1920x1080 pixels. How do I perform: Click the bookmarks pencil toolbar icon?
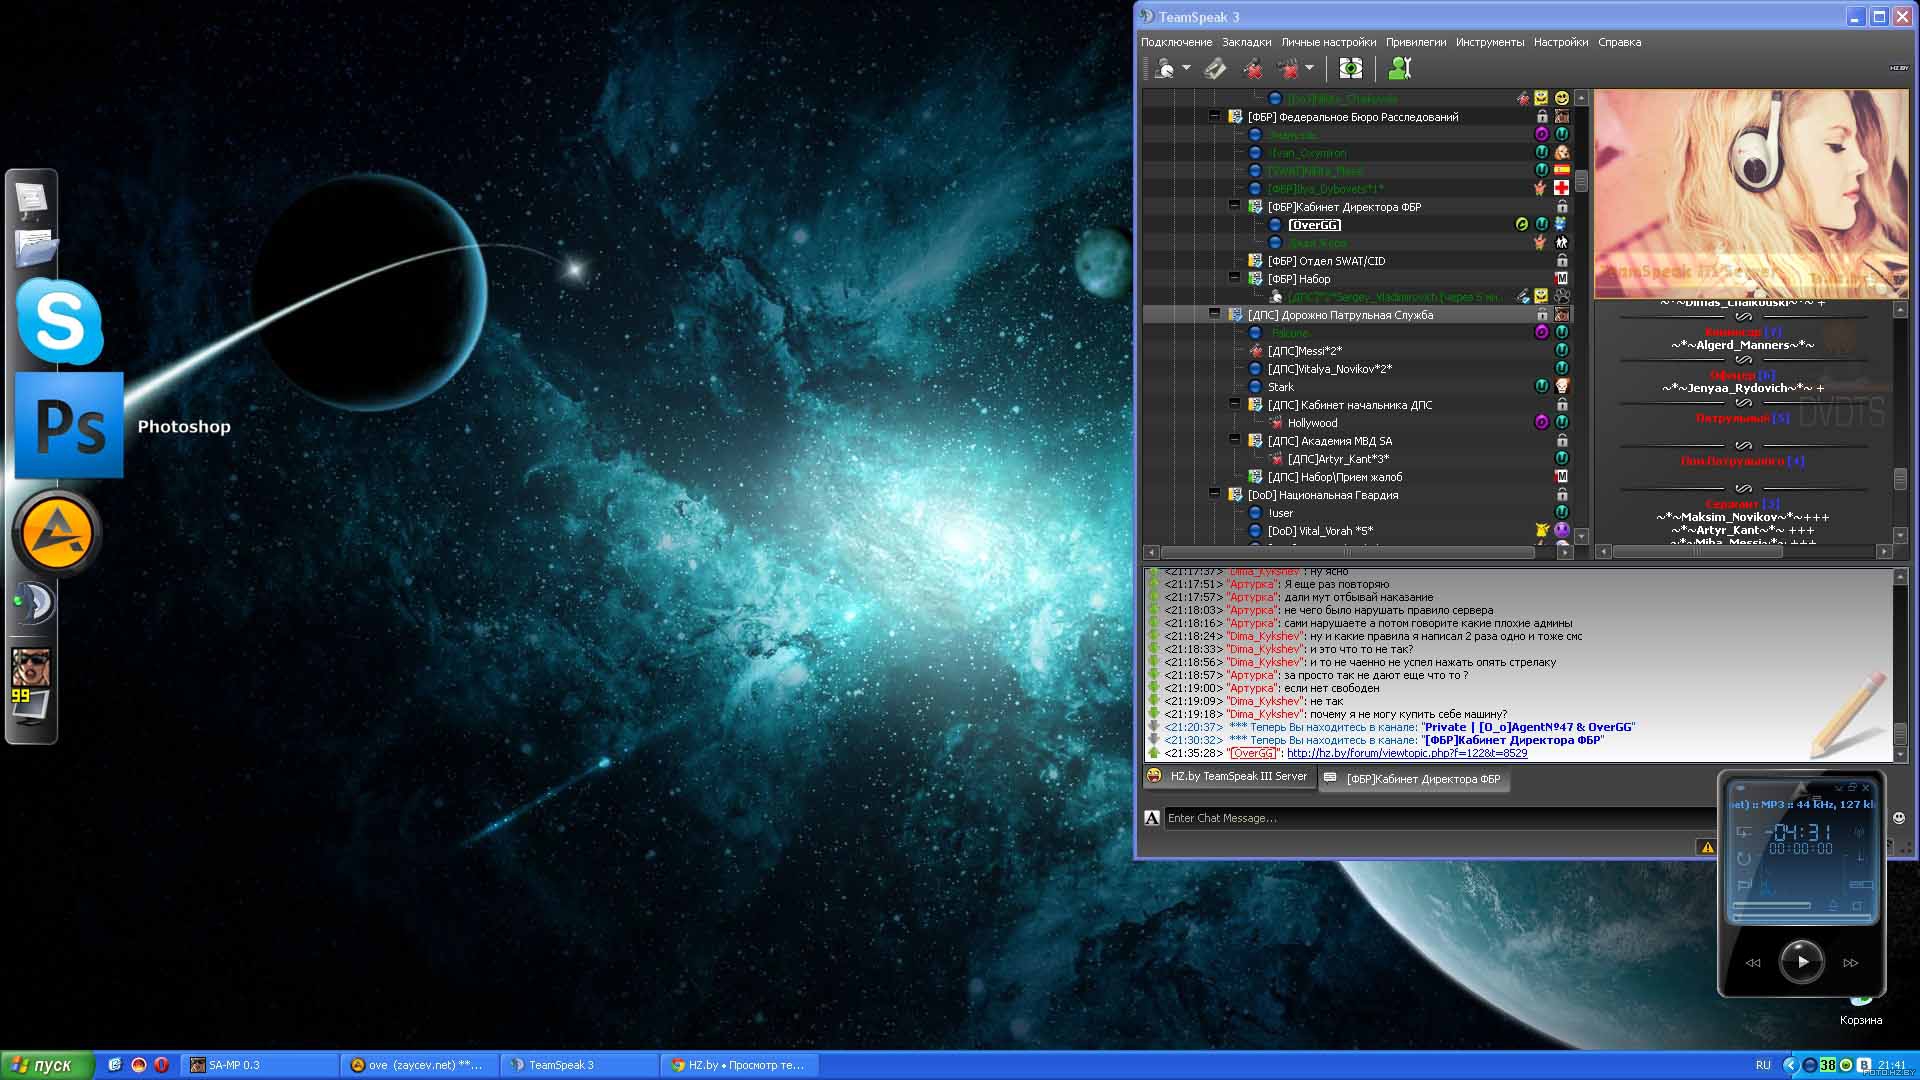(1215, 68)
